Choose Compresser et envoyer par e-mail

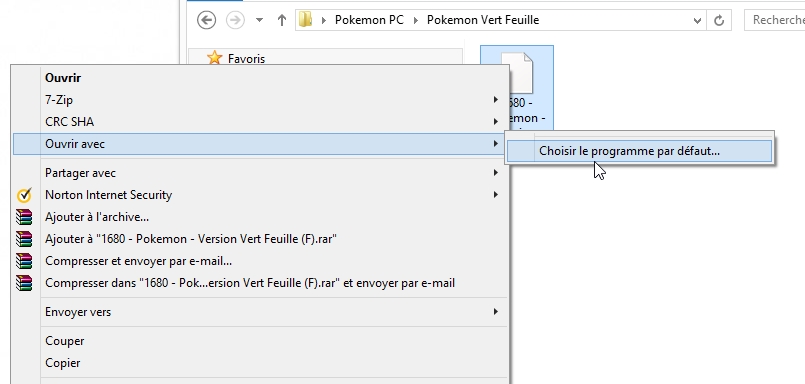(x=261, y=261)
